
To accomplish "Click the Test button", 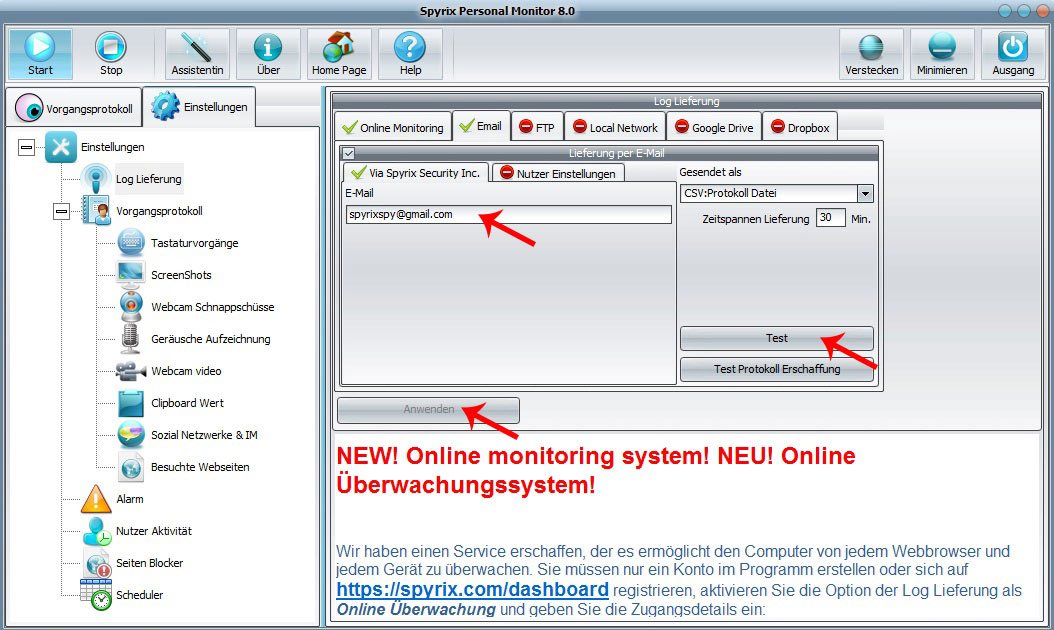I will pos(776,338).
